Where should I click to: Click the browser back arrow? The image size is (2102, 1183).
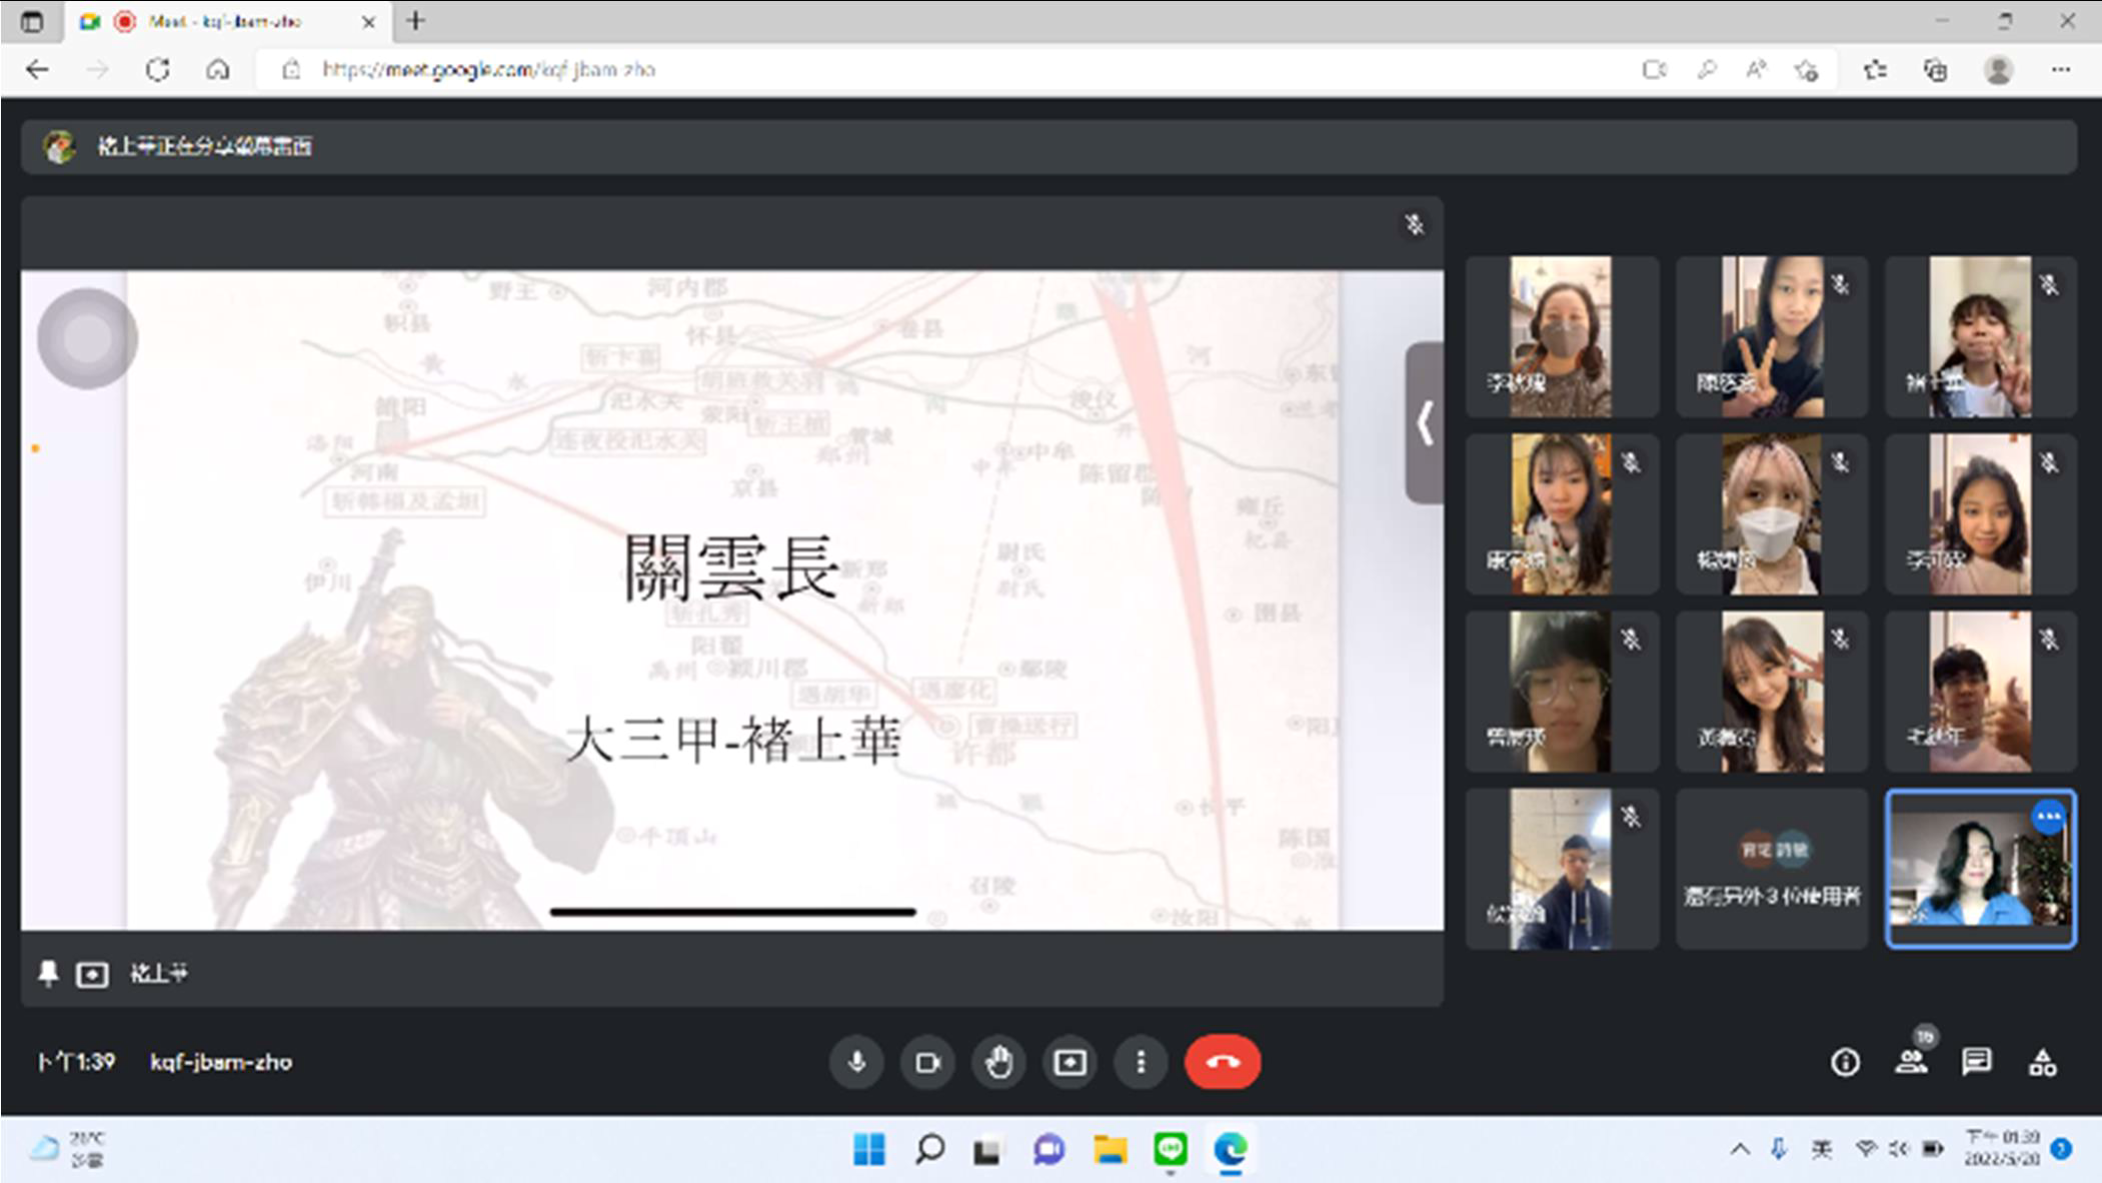pyautogui.click(x=37, y=70)
